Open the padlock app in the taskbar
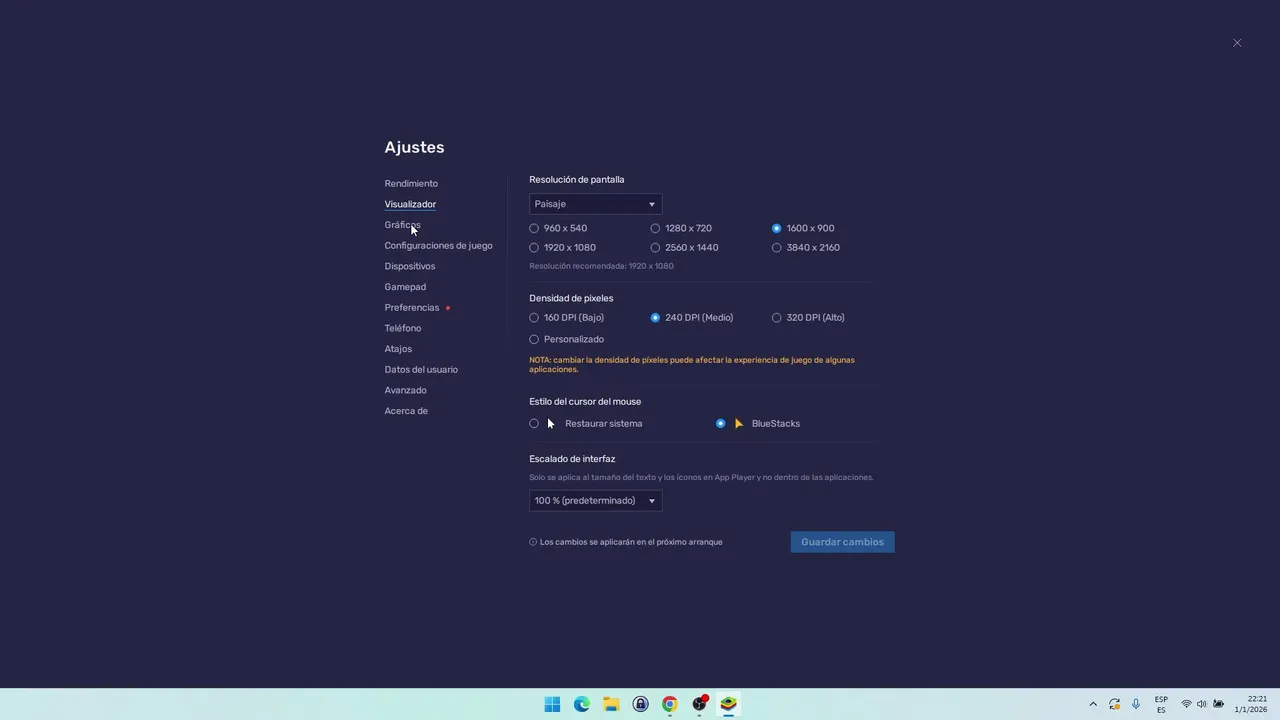The image size is (1280, 720). (640, 704)
